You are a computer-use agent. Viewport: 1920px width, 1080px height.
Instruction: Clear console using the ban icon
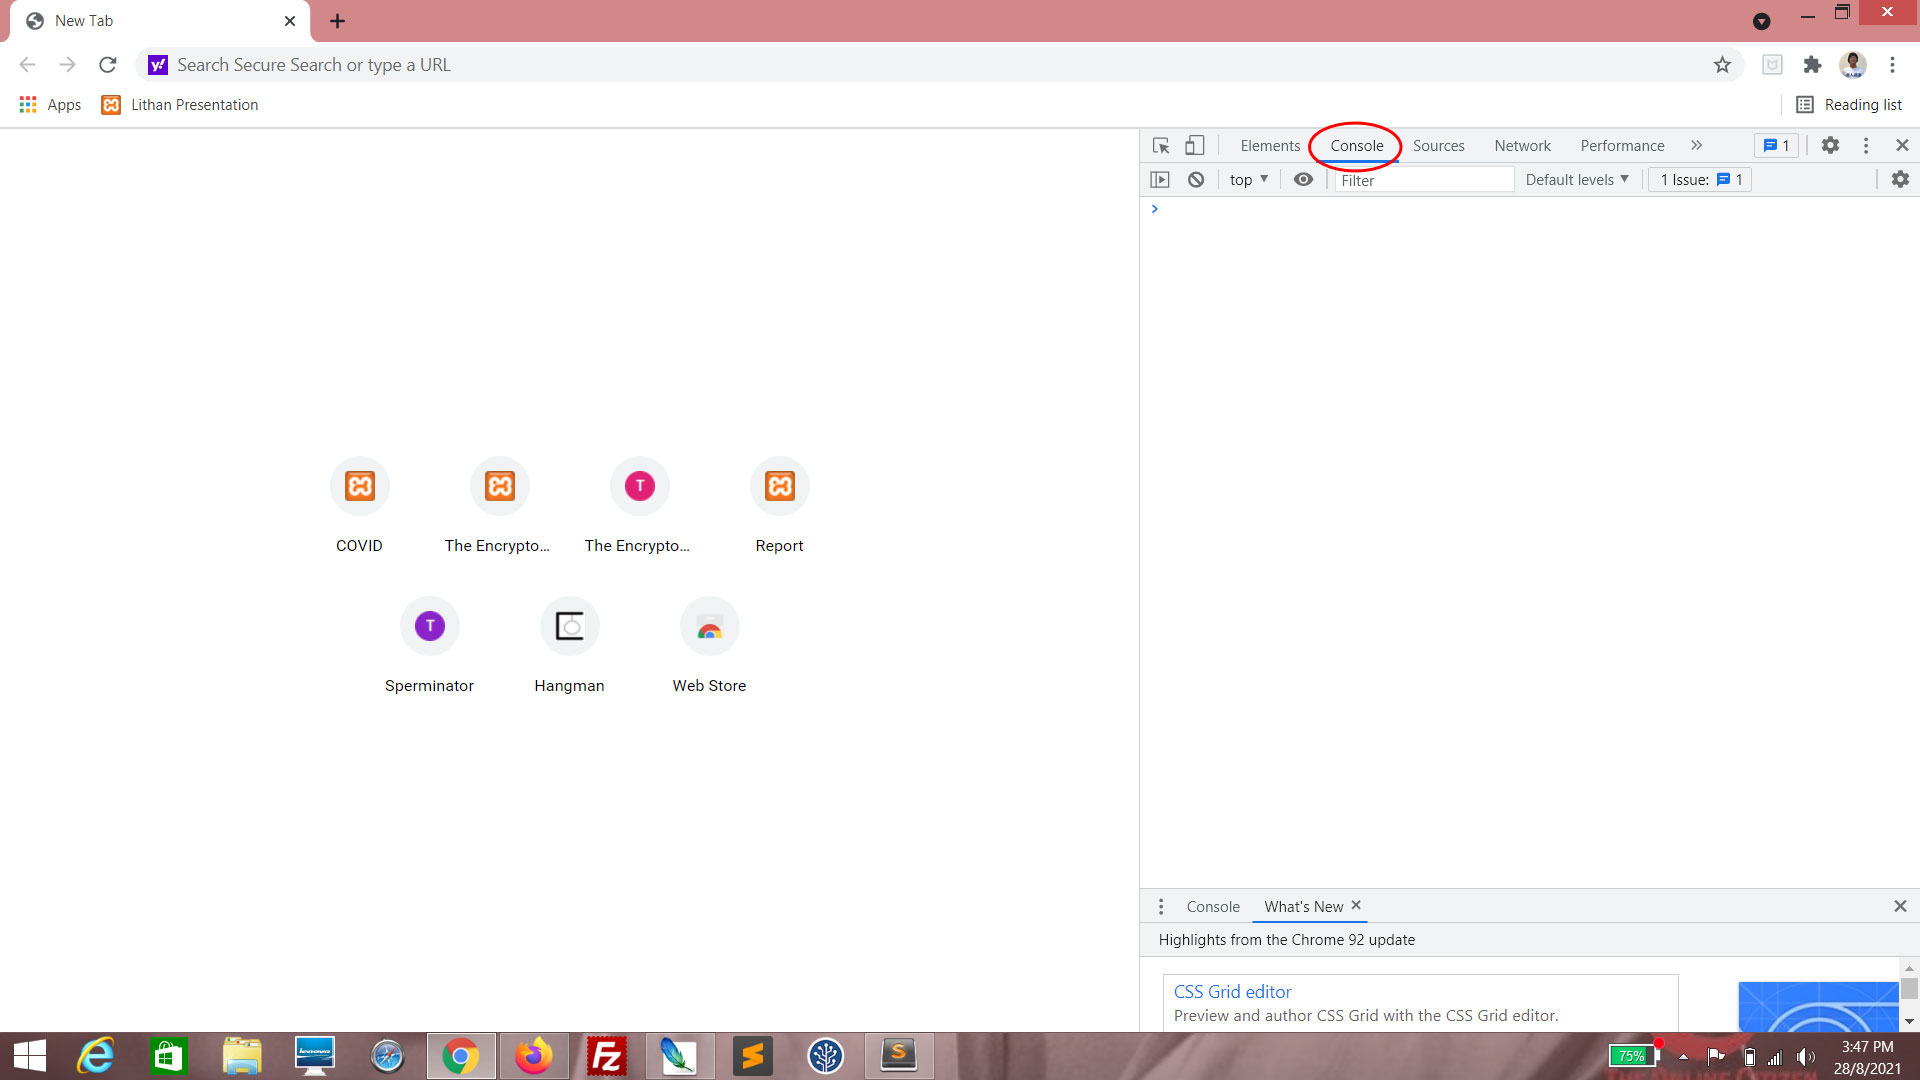pos(1196,180)
